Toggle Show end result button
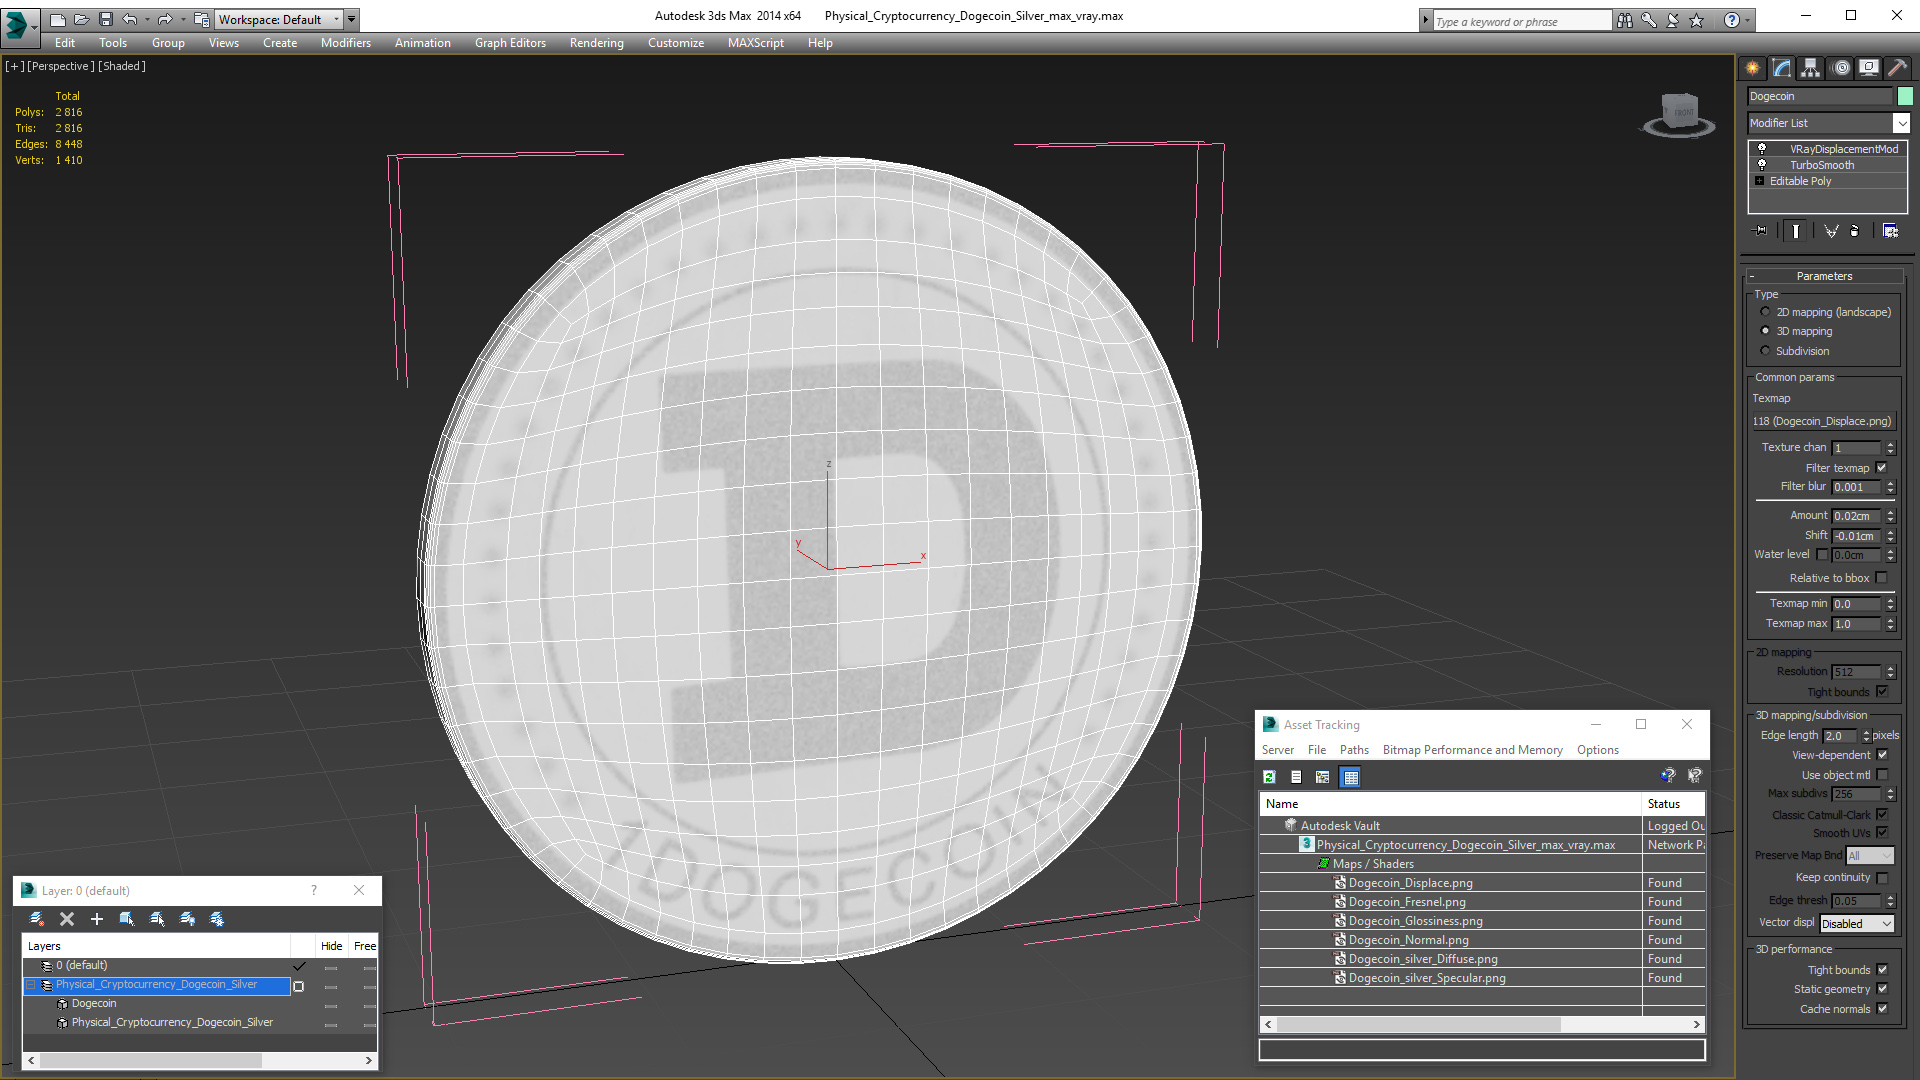This screenshot has height=1080, width=1920. (1796, 231)
